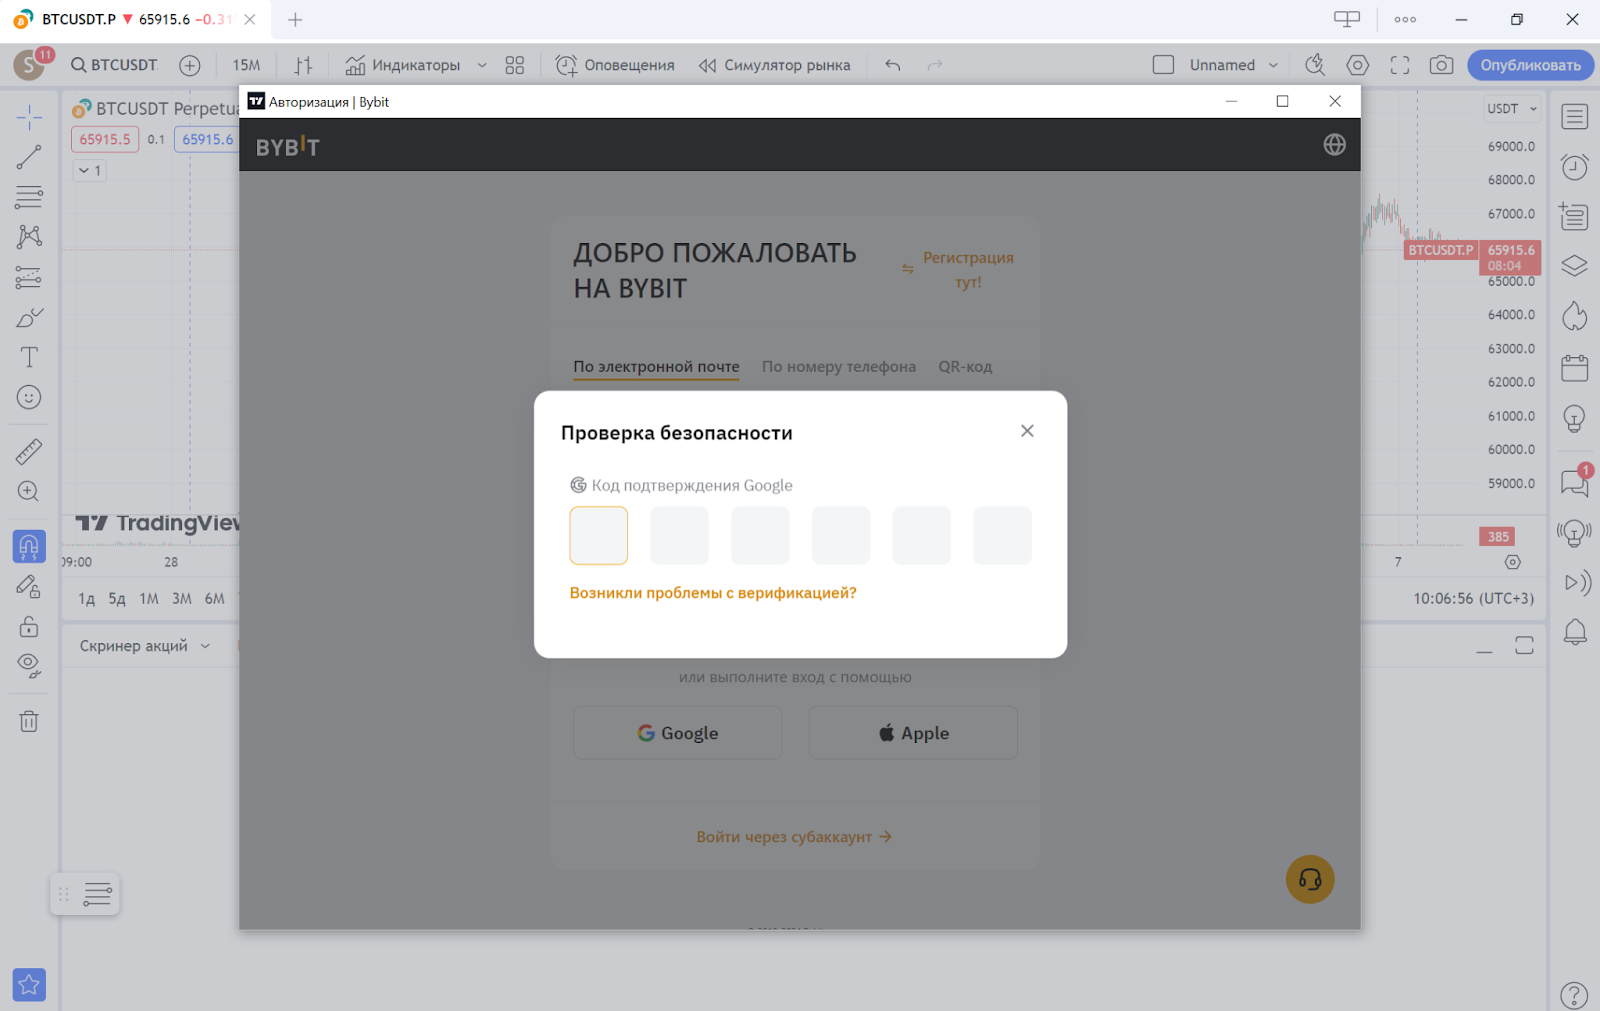
Task: Select the Text annotation tool
Action: [29, 357]
